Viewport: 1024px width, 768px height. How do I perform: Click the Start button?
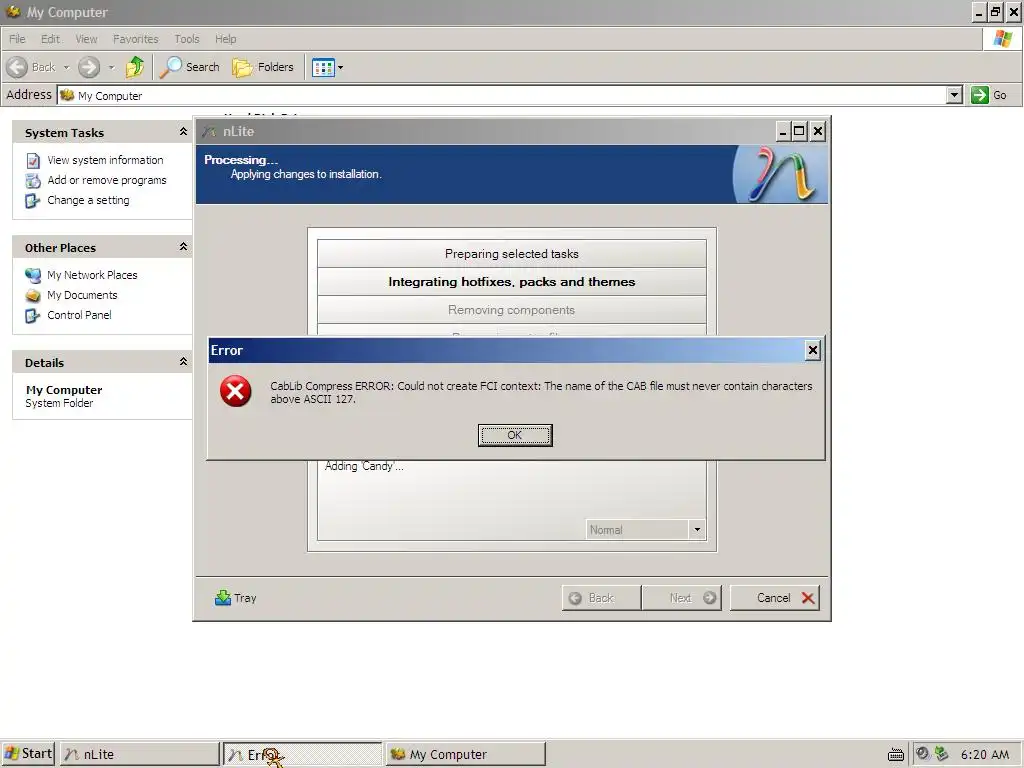click(27, 754)
